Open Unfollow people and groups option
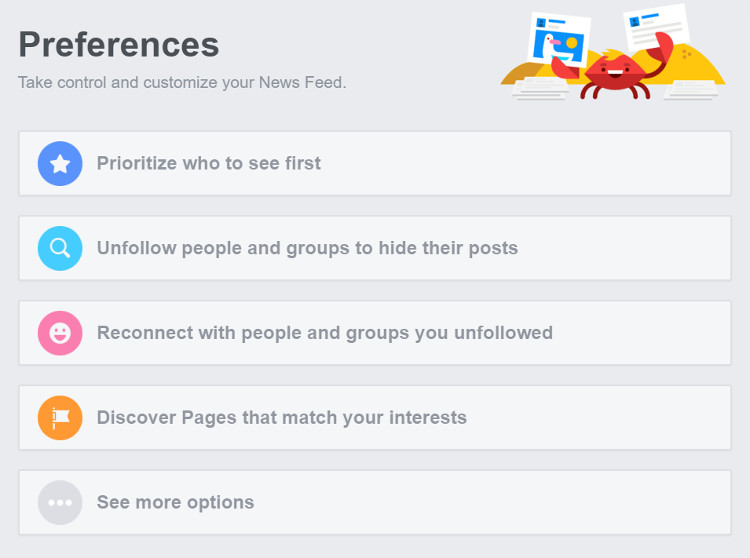Screen dimensions: 750x558 point(307,248)
